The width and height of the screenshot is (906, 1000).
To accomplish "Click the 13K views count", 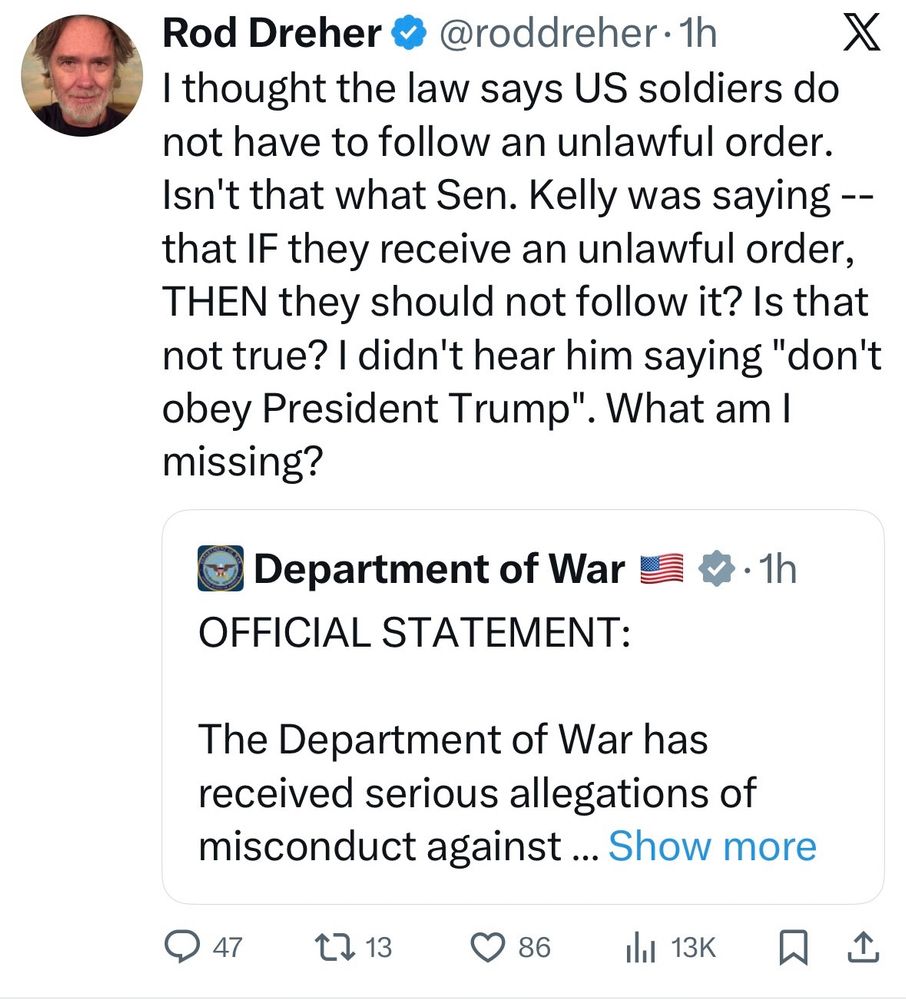I will tap(693, 947).
